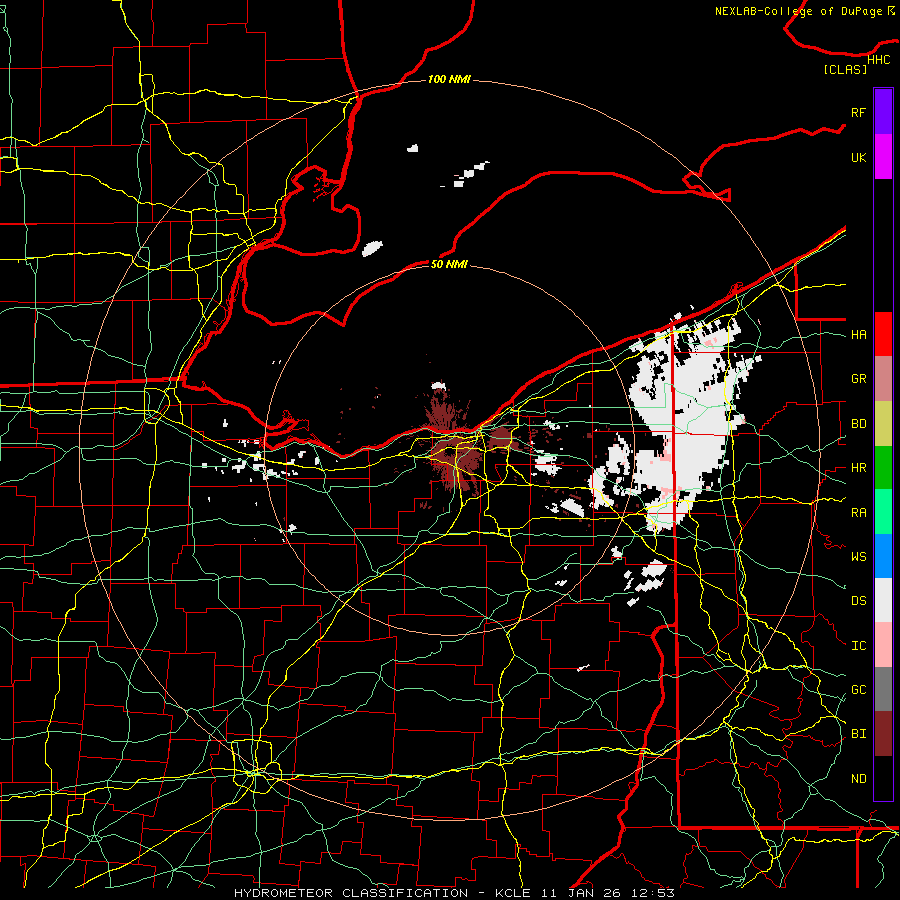
Task: Click the HA legend label text
Action: coord(858,334)
